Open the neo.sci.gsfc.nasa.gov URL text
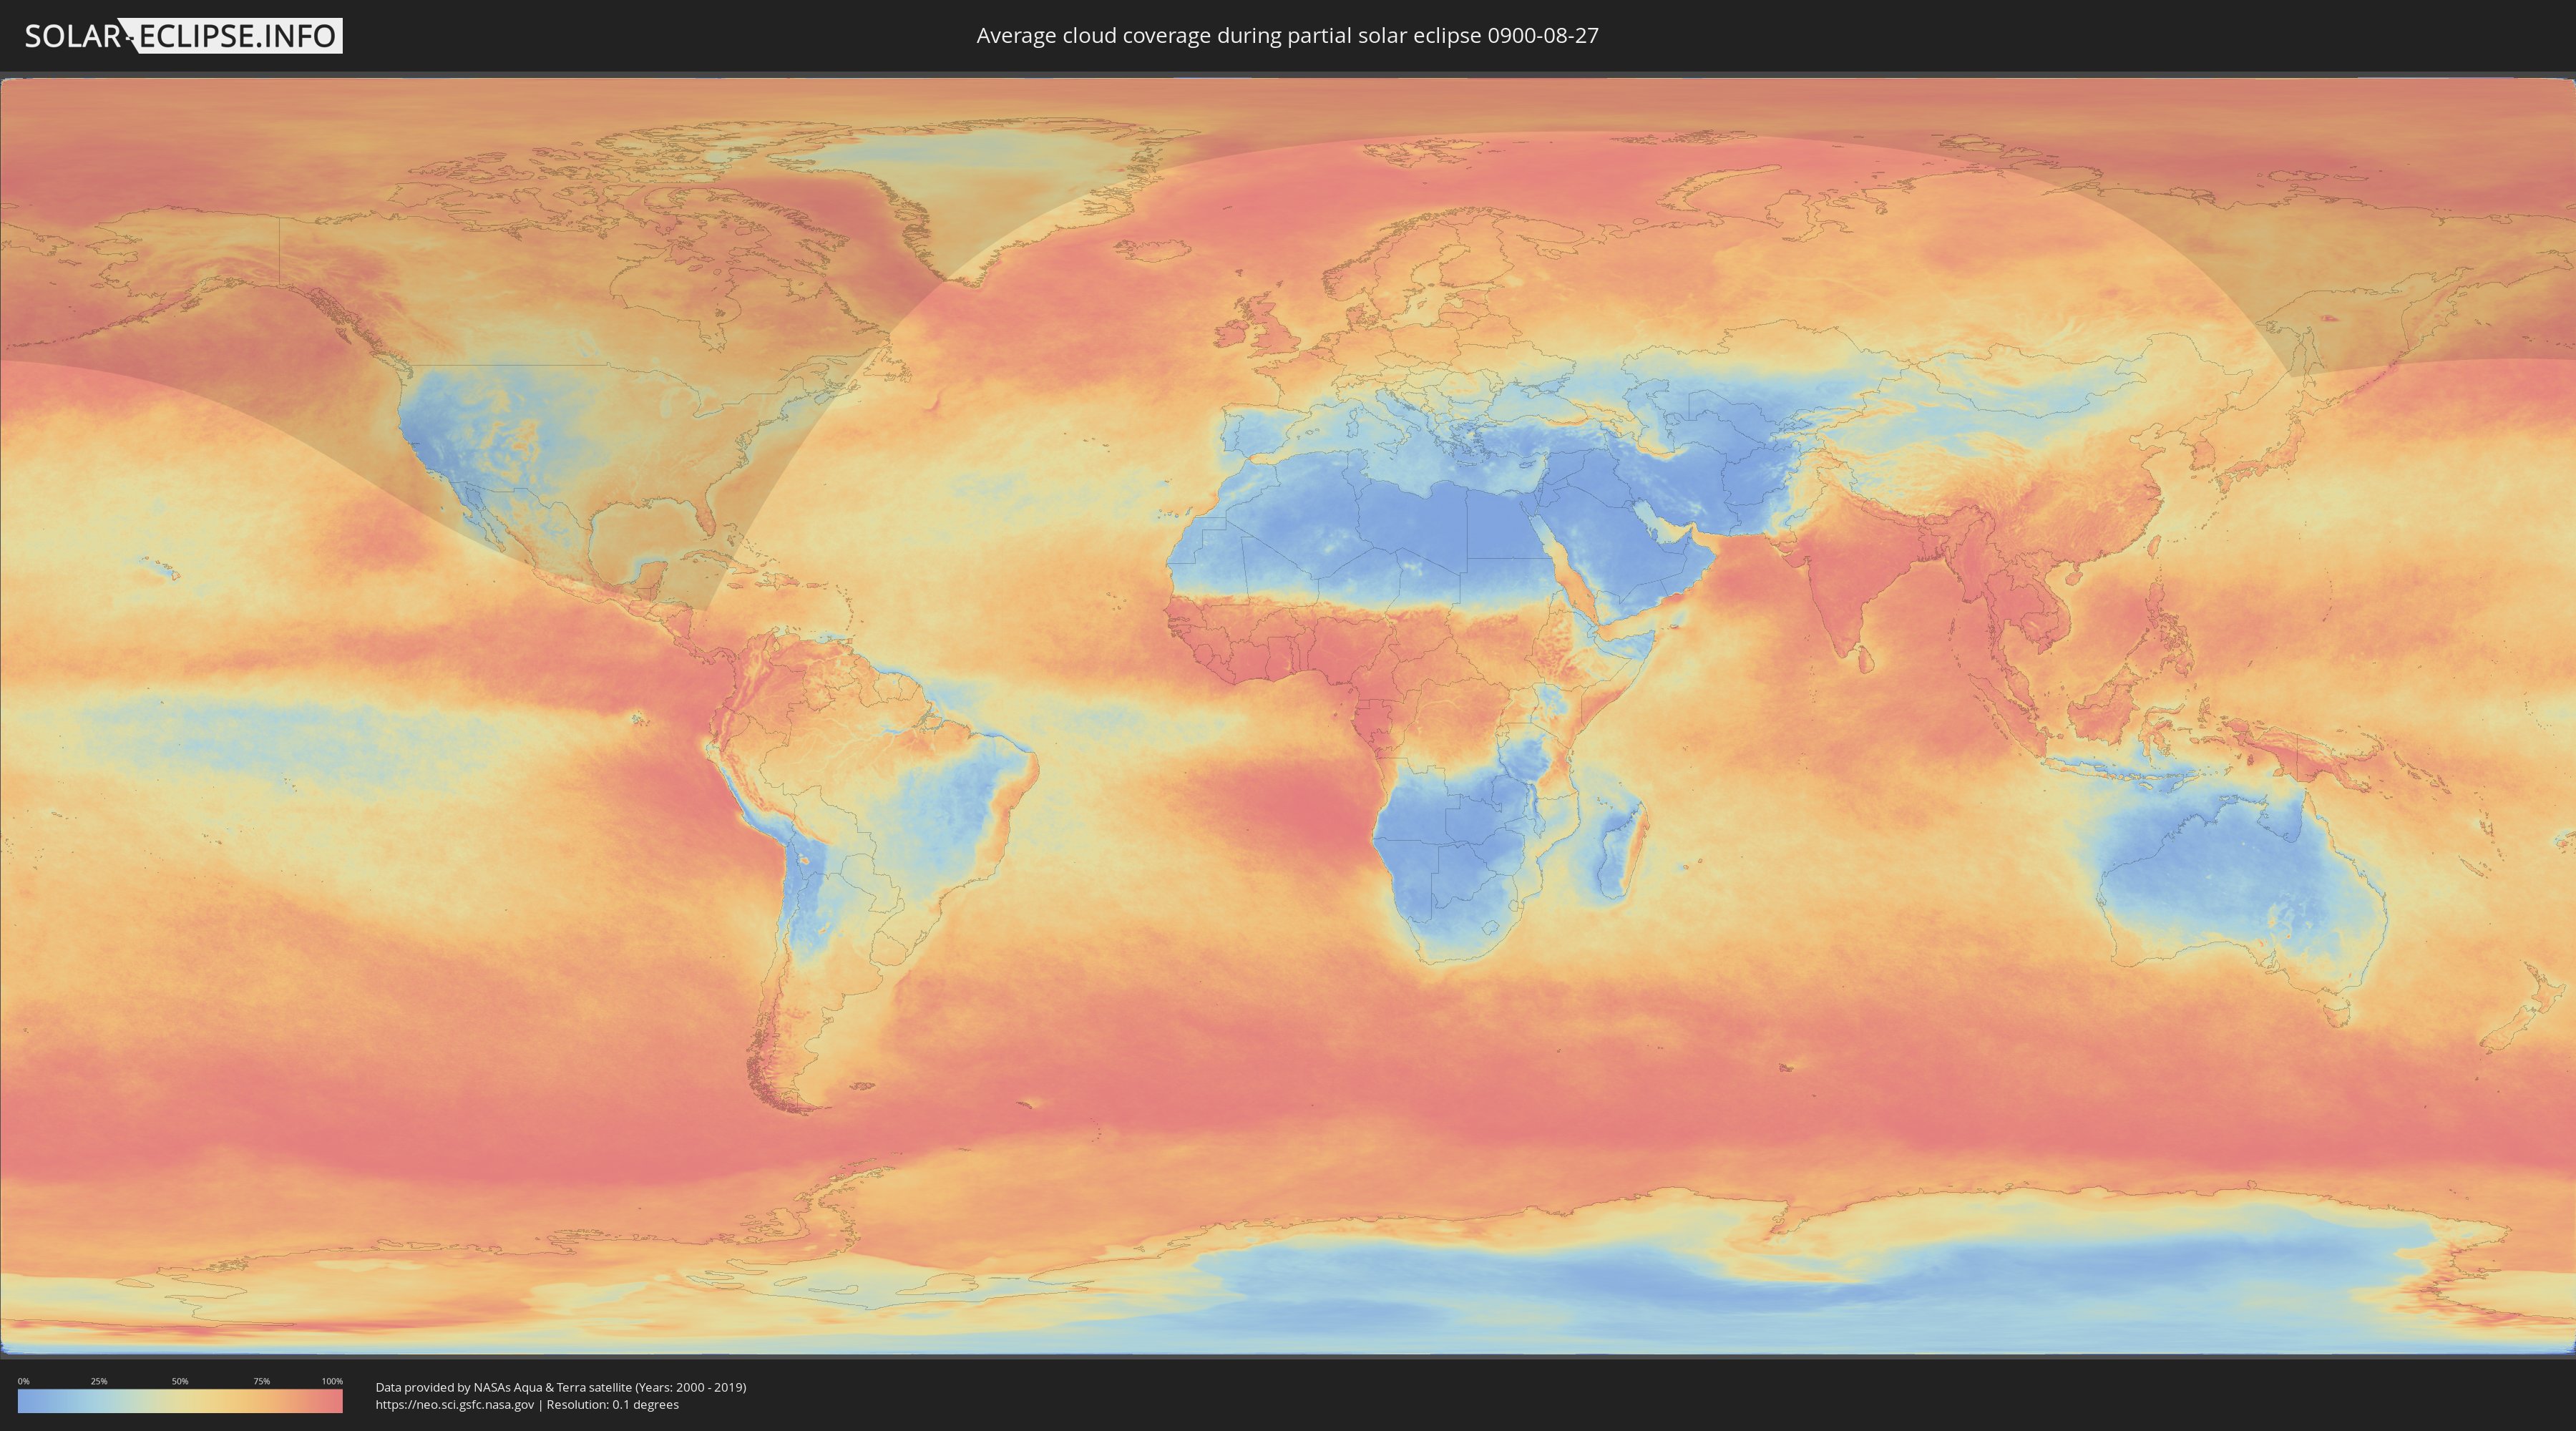This screenshot has width=2576, height=1431. [x=454, y=1405]
